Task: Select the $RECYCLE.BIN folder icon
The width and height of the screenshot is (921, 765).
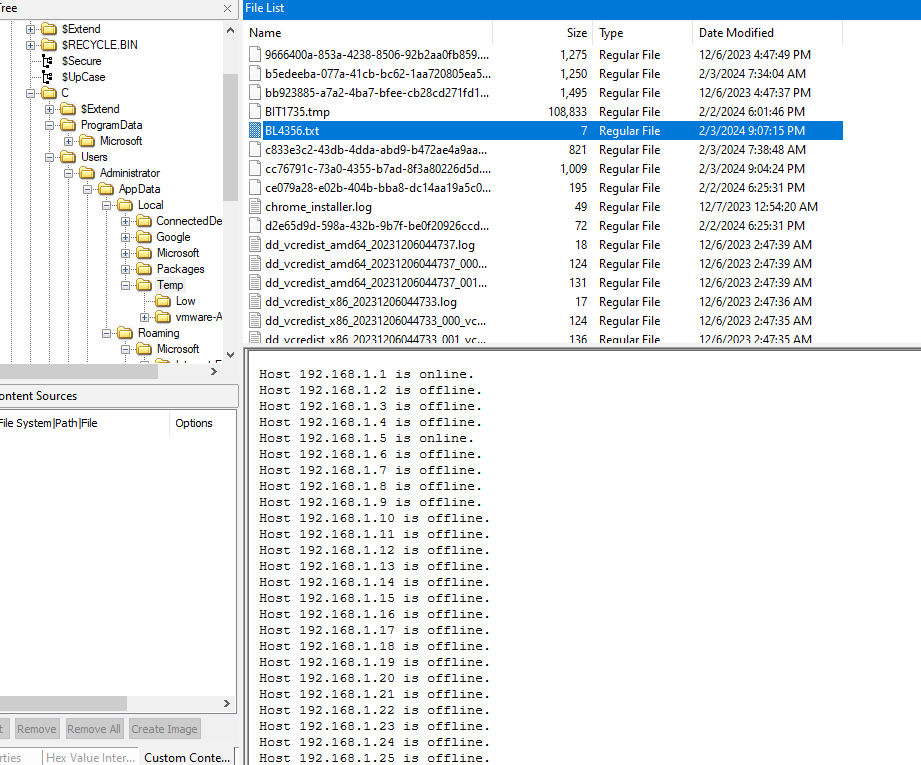Action: click(49, 45)
